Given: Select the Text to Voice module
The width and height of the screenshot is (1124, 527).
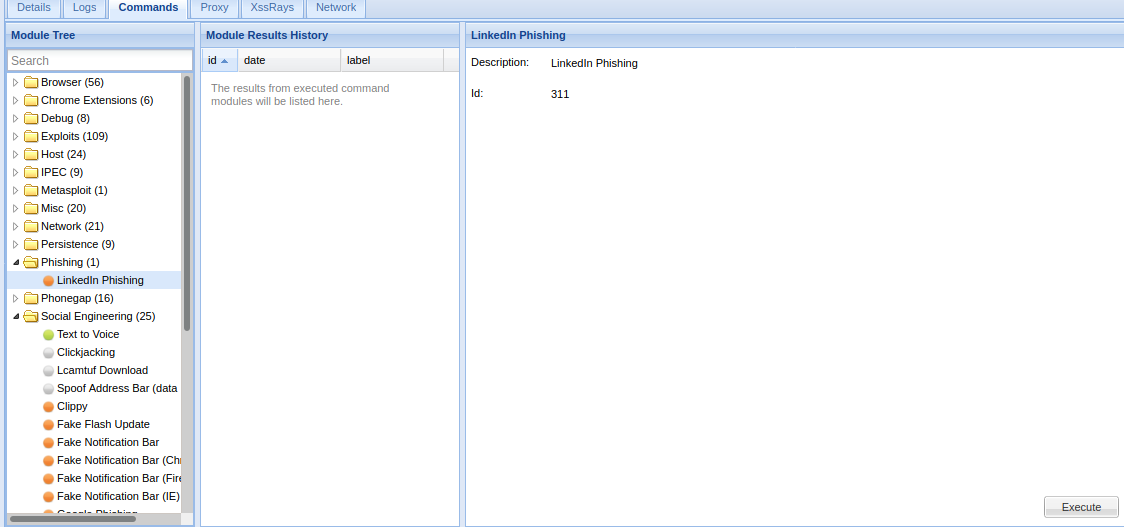Looking at the screenshot, I should tap(88, 334).
